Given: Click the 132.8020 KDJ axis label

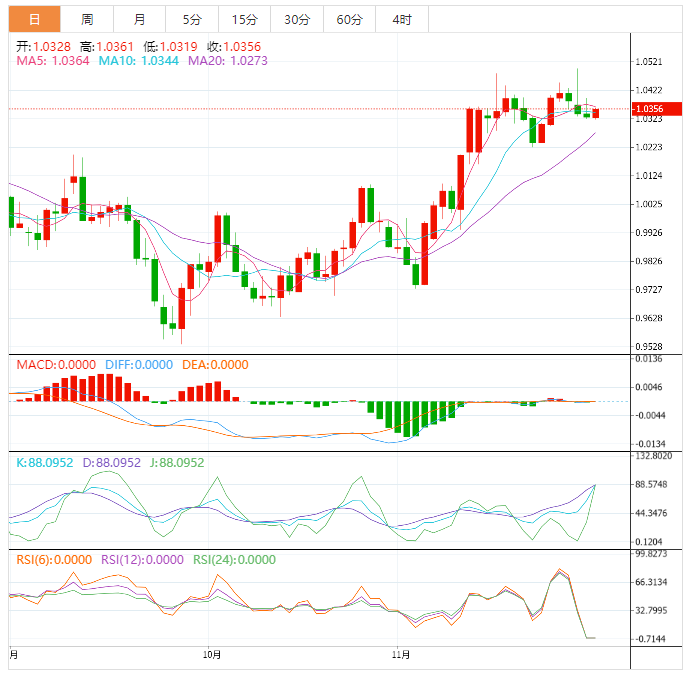Looking at the screenshot, I should 653,456.
